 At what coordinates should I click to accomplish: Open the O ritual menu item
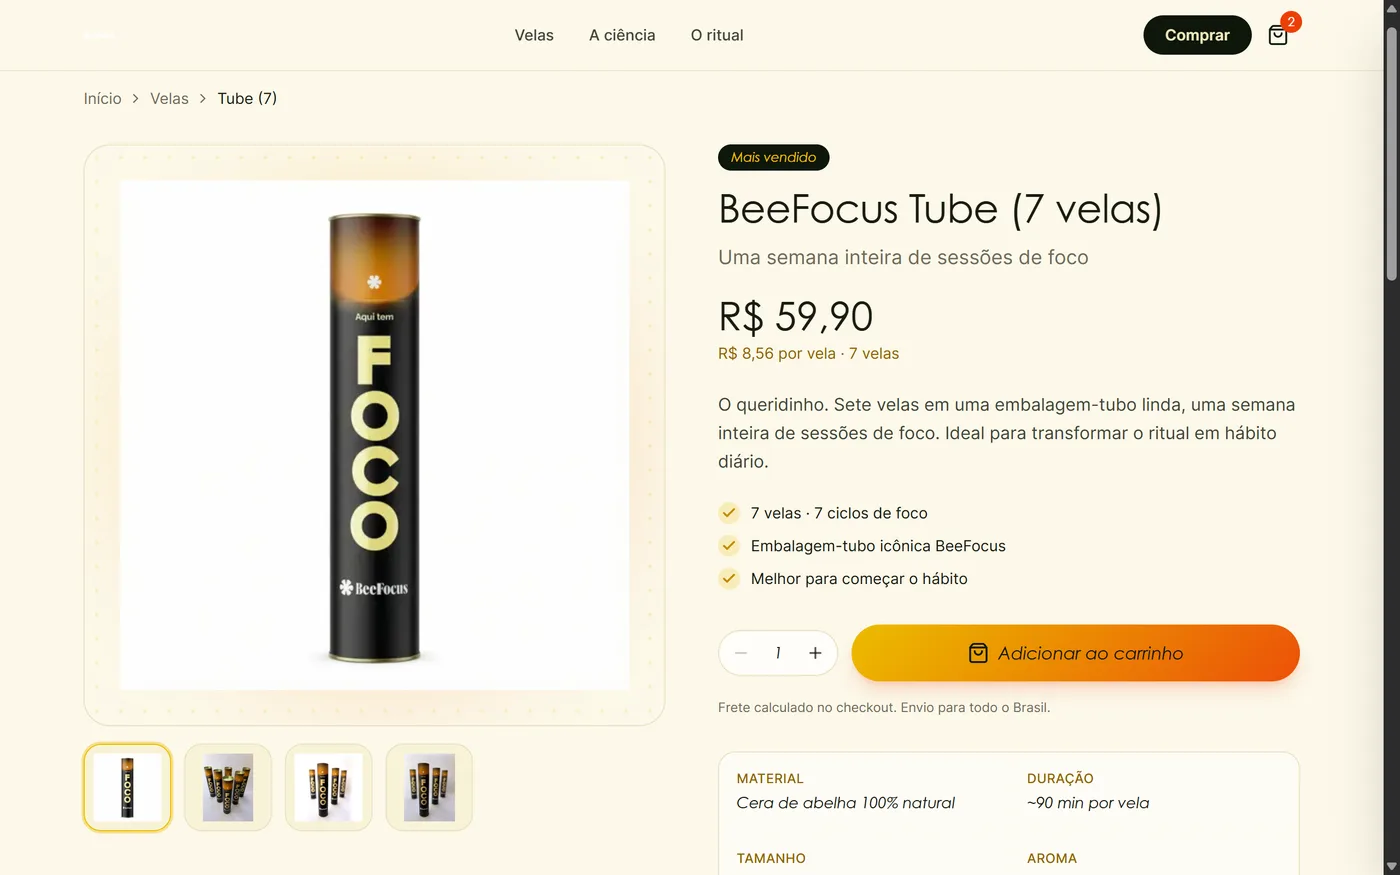tap(717, 35)
